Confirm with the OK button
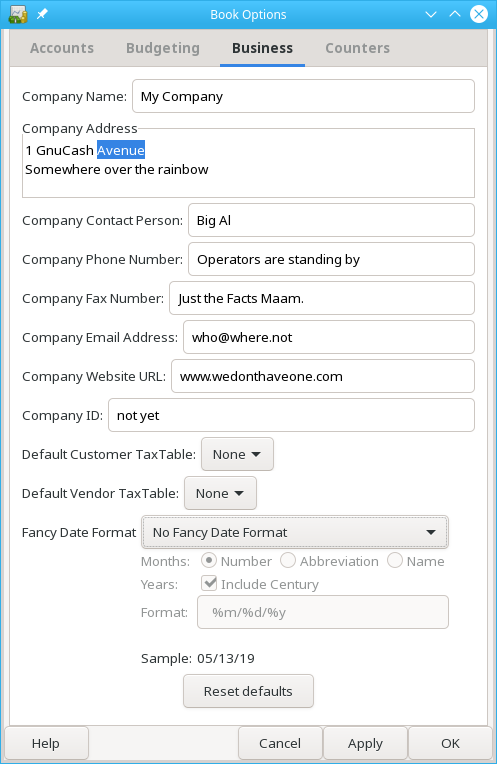 click(x=451, y=743)
